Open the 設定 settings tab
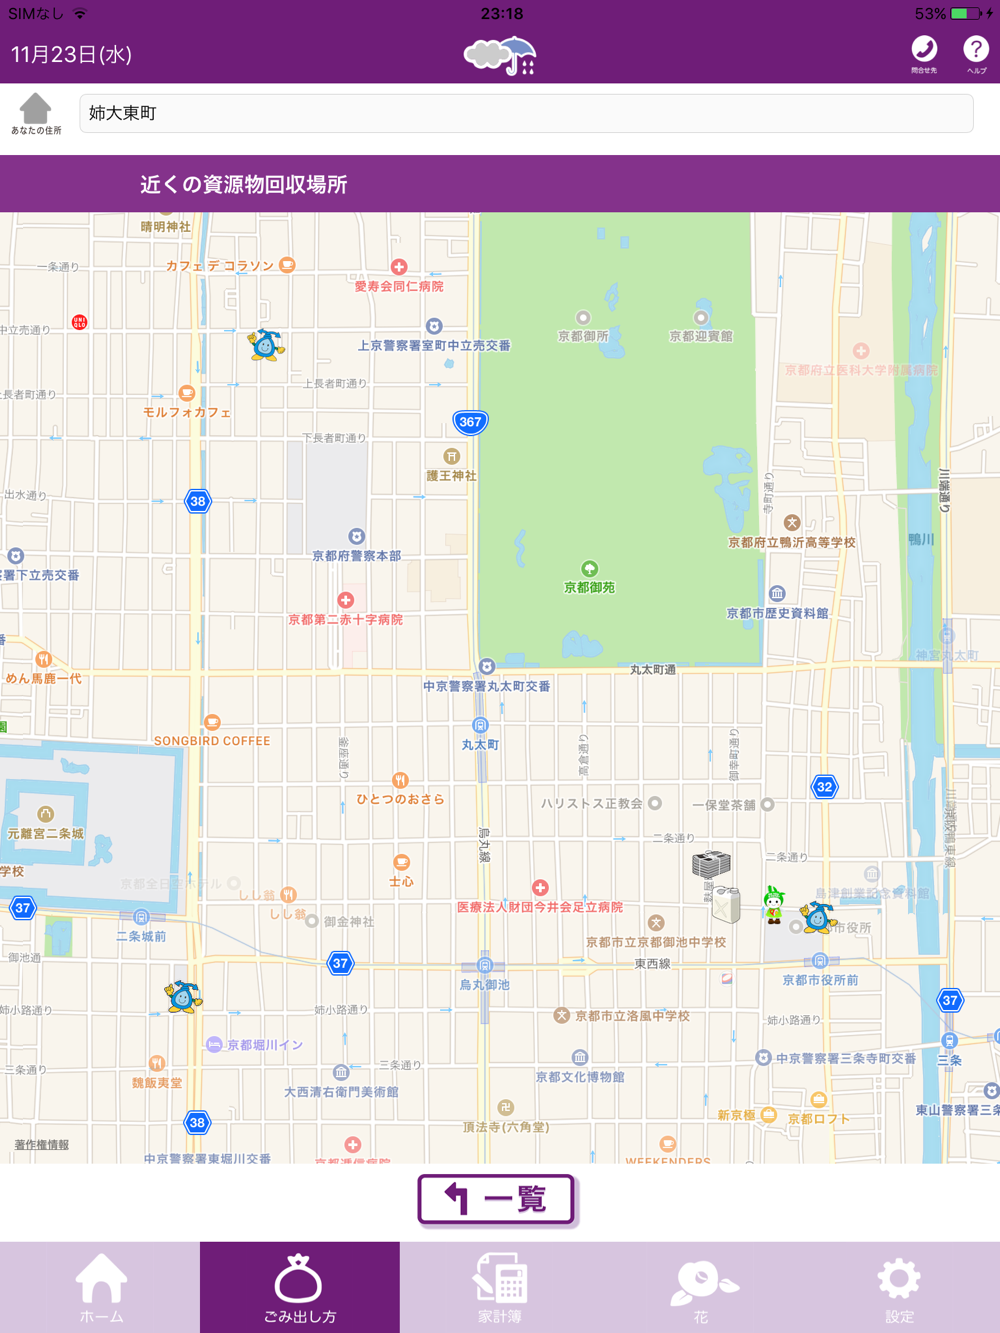 point(900,1288)
